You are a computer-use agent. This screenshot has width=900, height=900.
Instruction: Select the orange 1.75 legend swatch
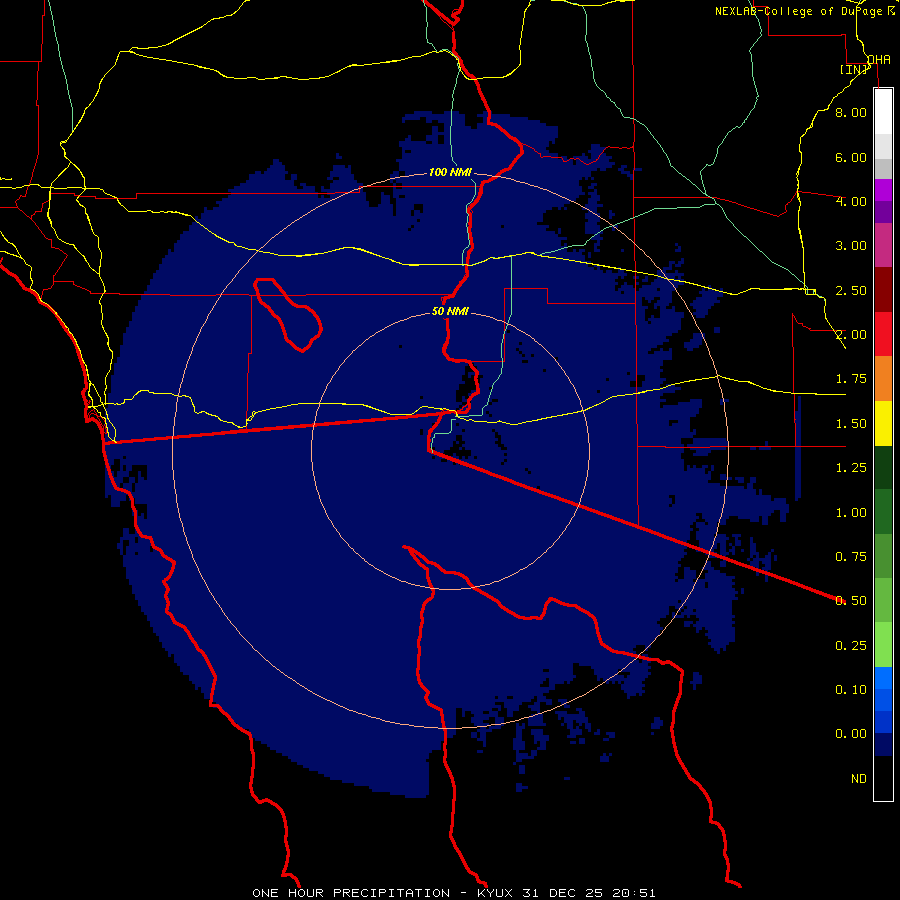coord(883,379)
